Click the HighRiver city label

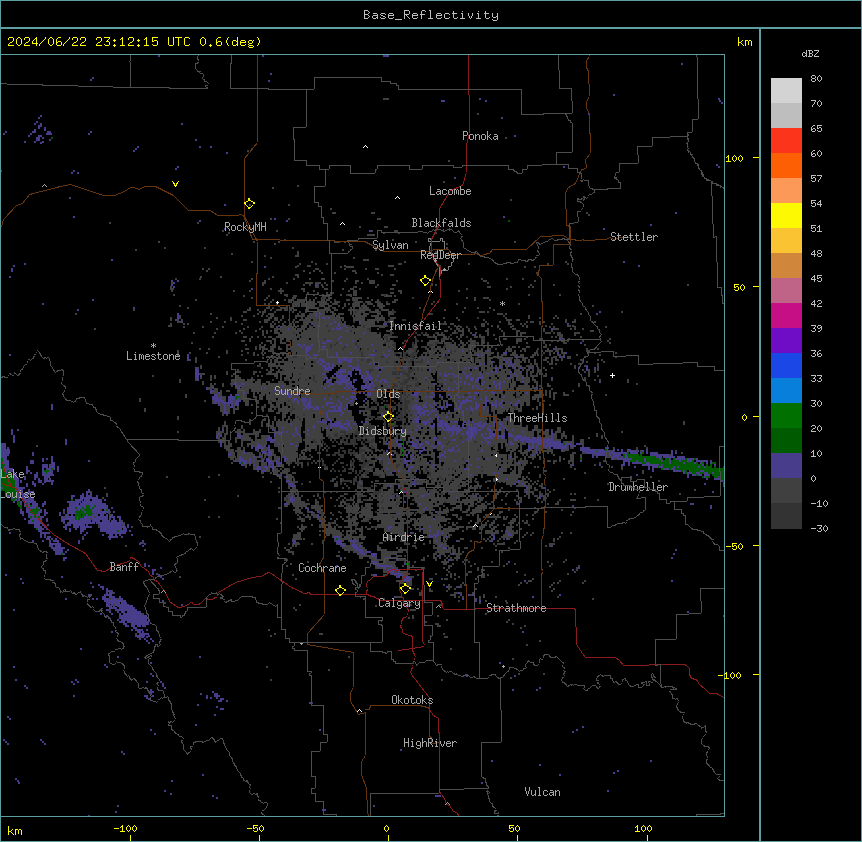pos(430,743)
